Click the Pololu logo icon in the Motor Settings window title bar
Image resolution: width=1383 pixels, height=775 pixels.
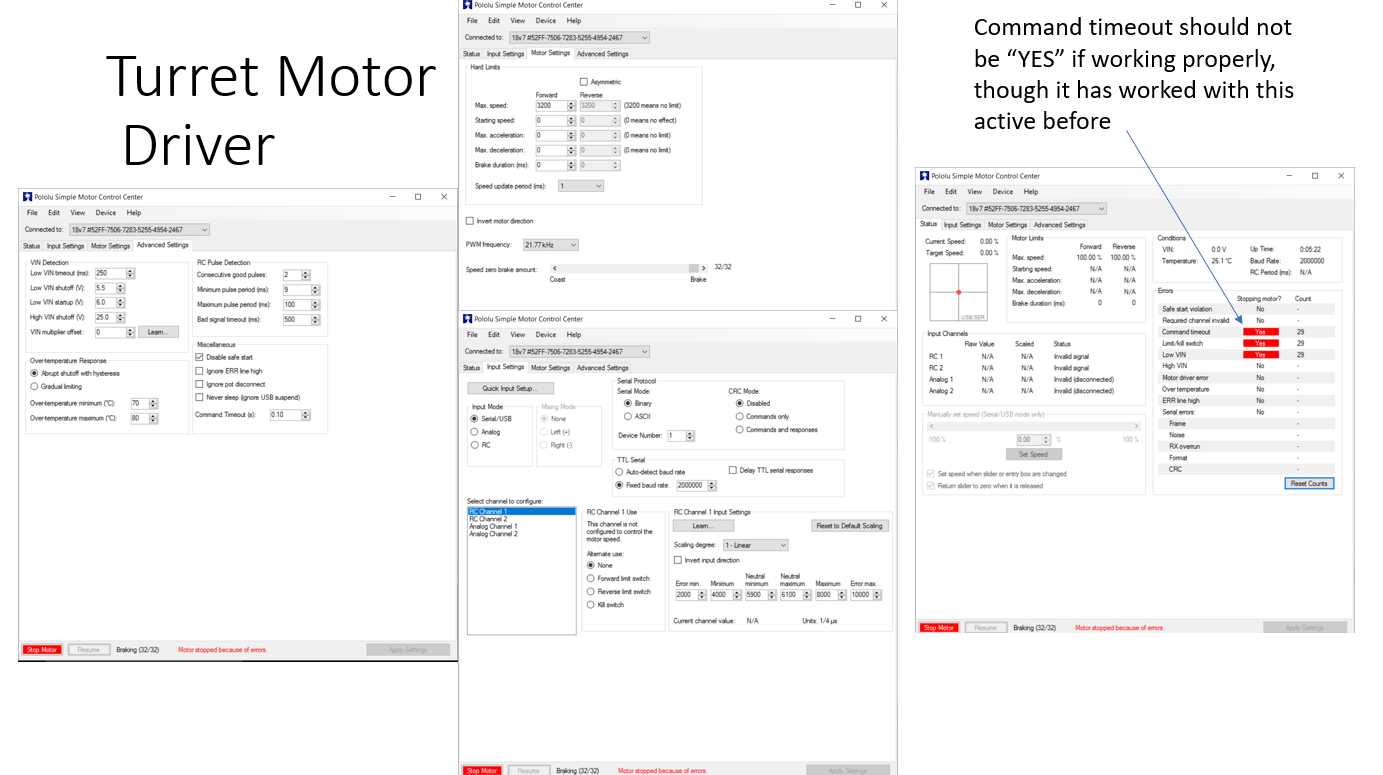pyautogui.click(x=468, y=5)
